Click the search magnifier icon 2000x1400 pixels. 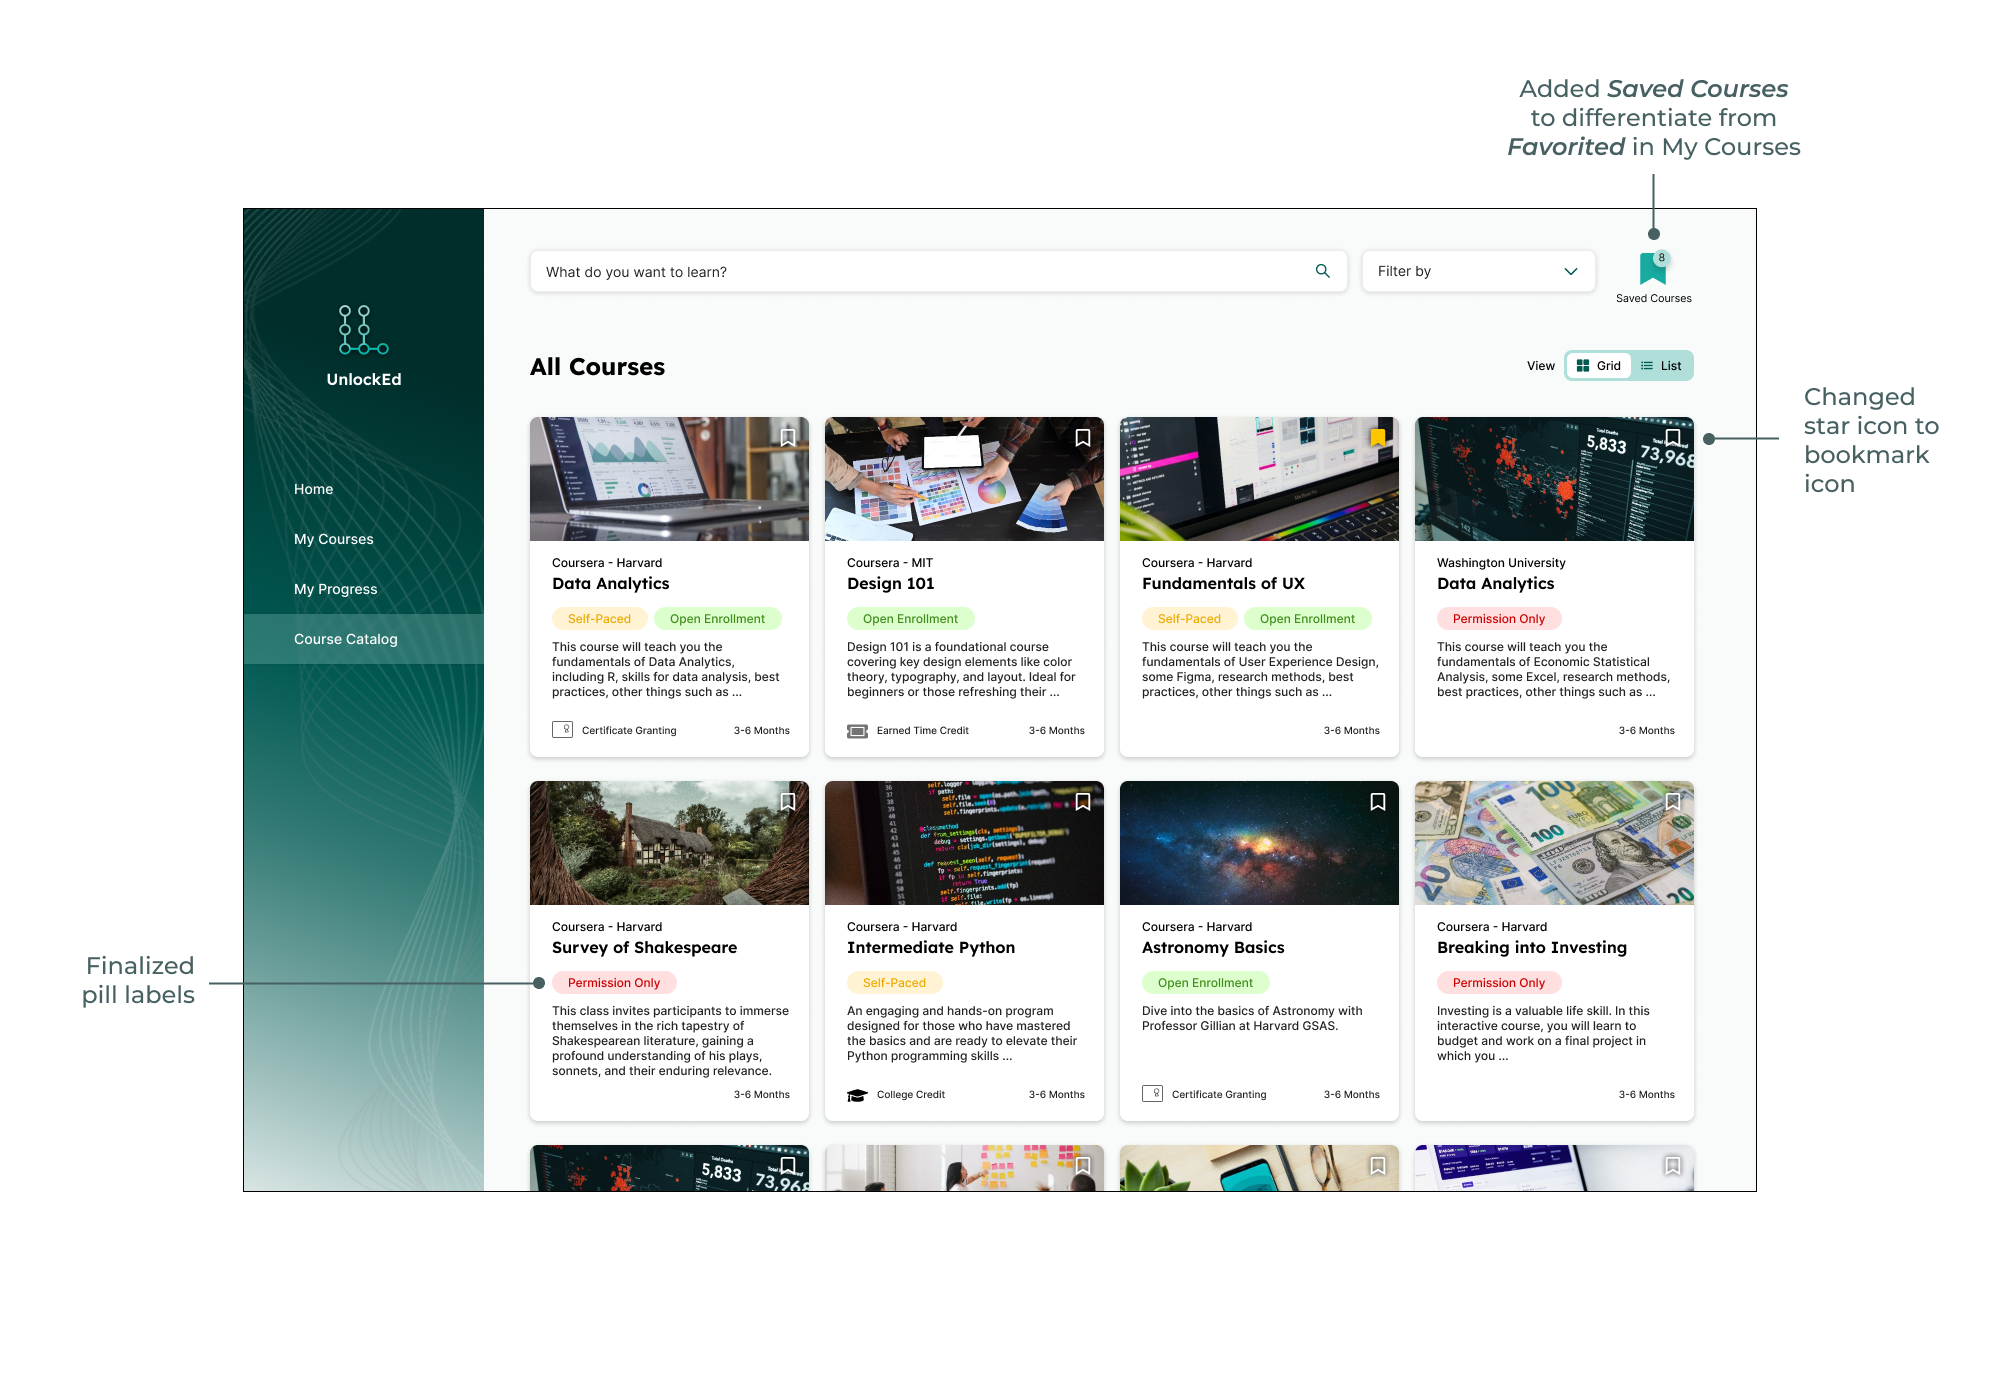coord(1322,271)
